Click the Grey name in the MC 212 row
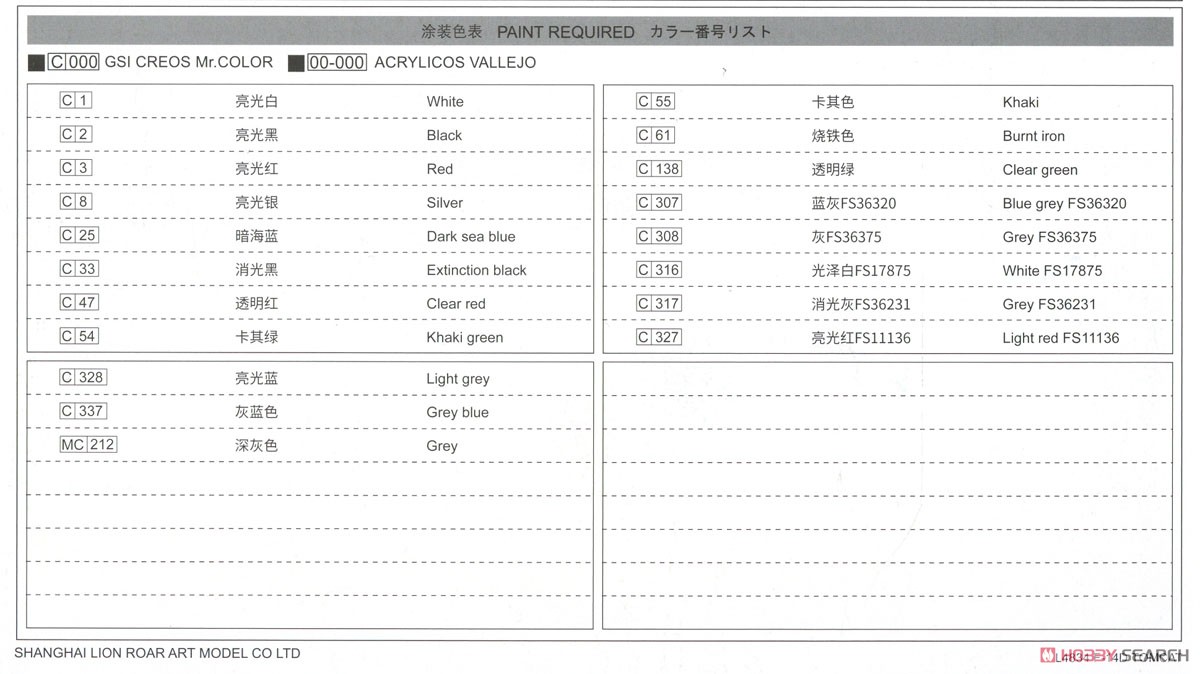 [442, 446]
